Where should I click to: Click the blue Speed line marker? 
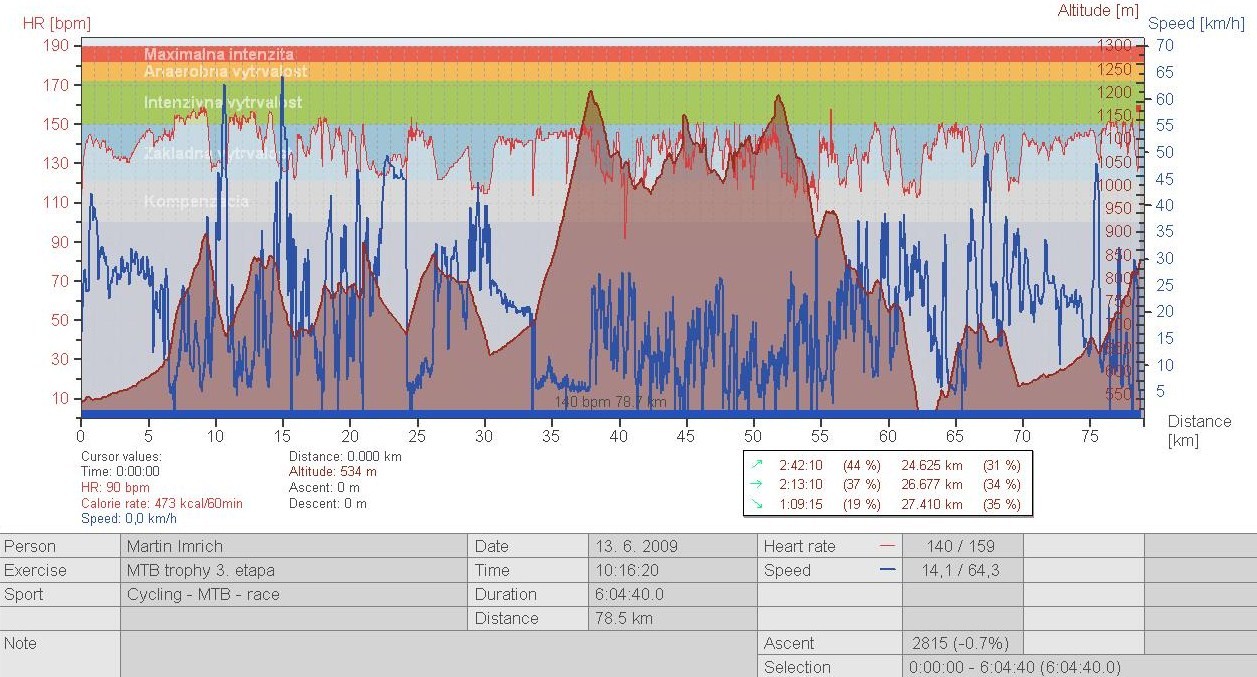[x=885, y=571]
